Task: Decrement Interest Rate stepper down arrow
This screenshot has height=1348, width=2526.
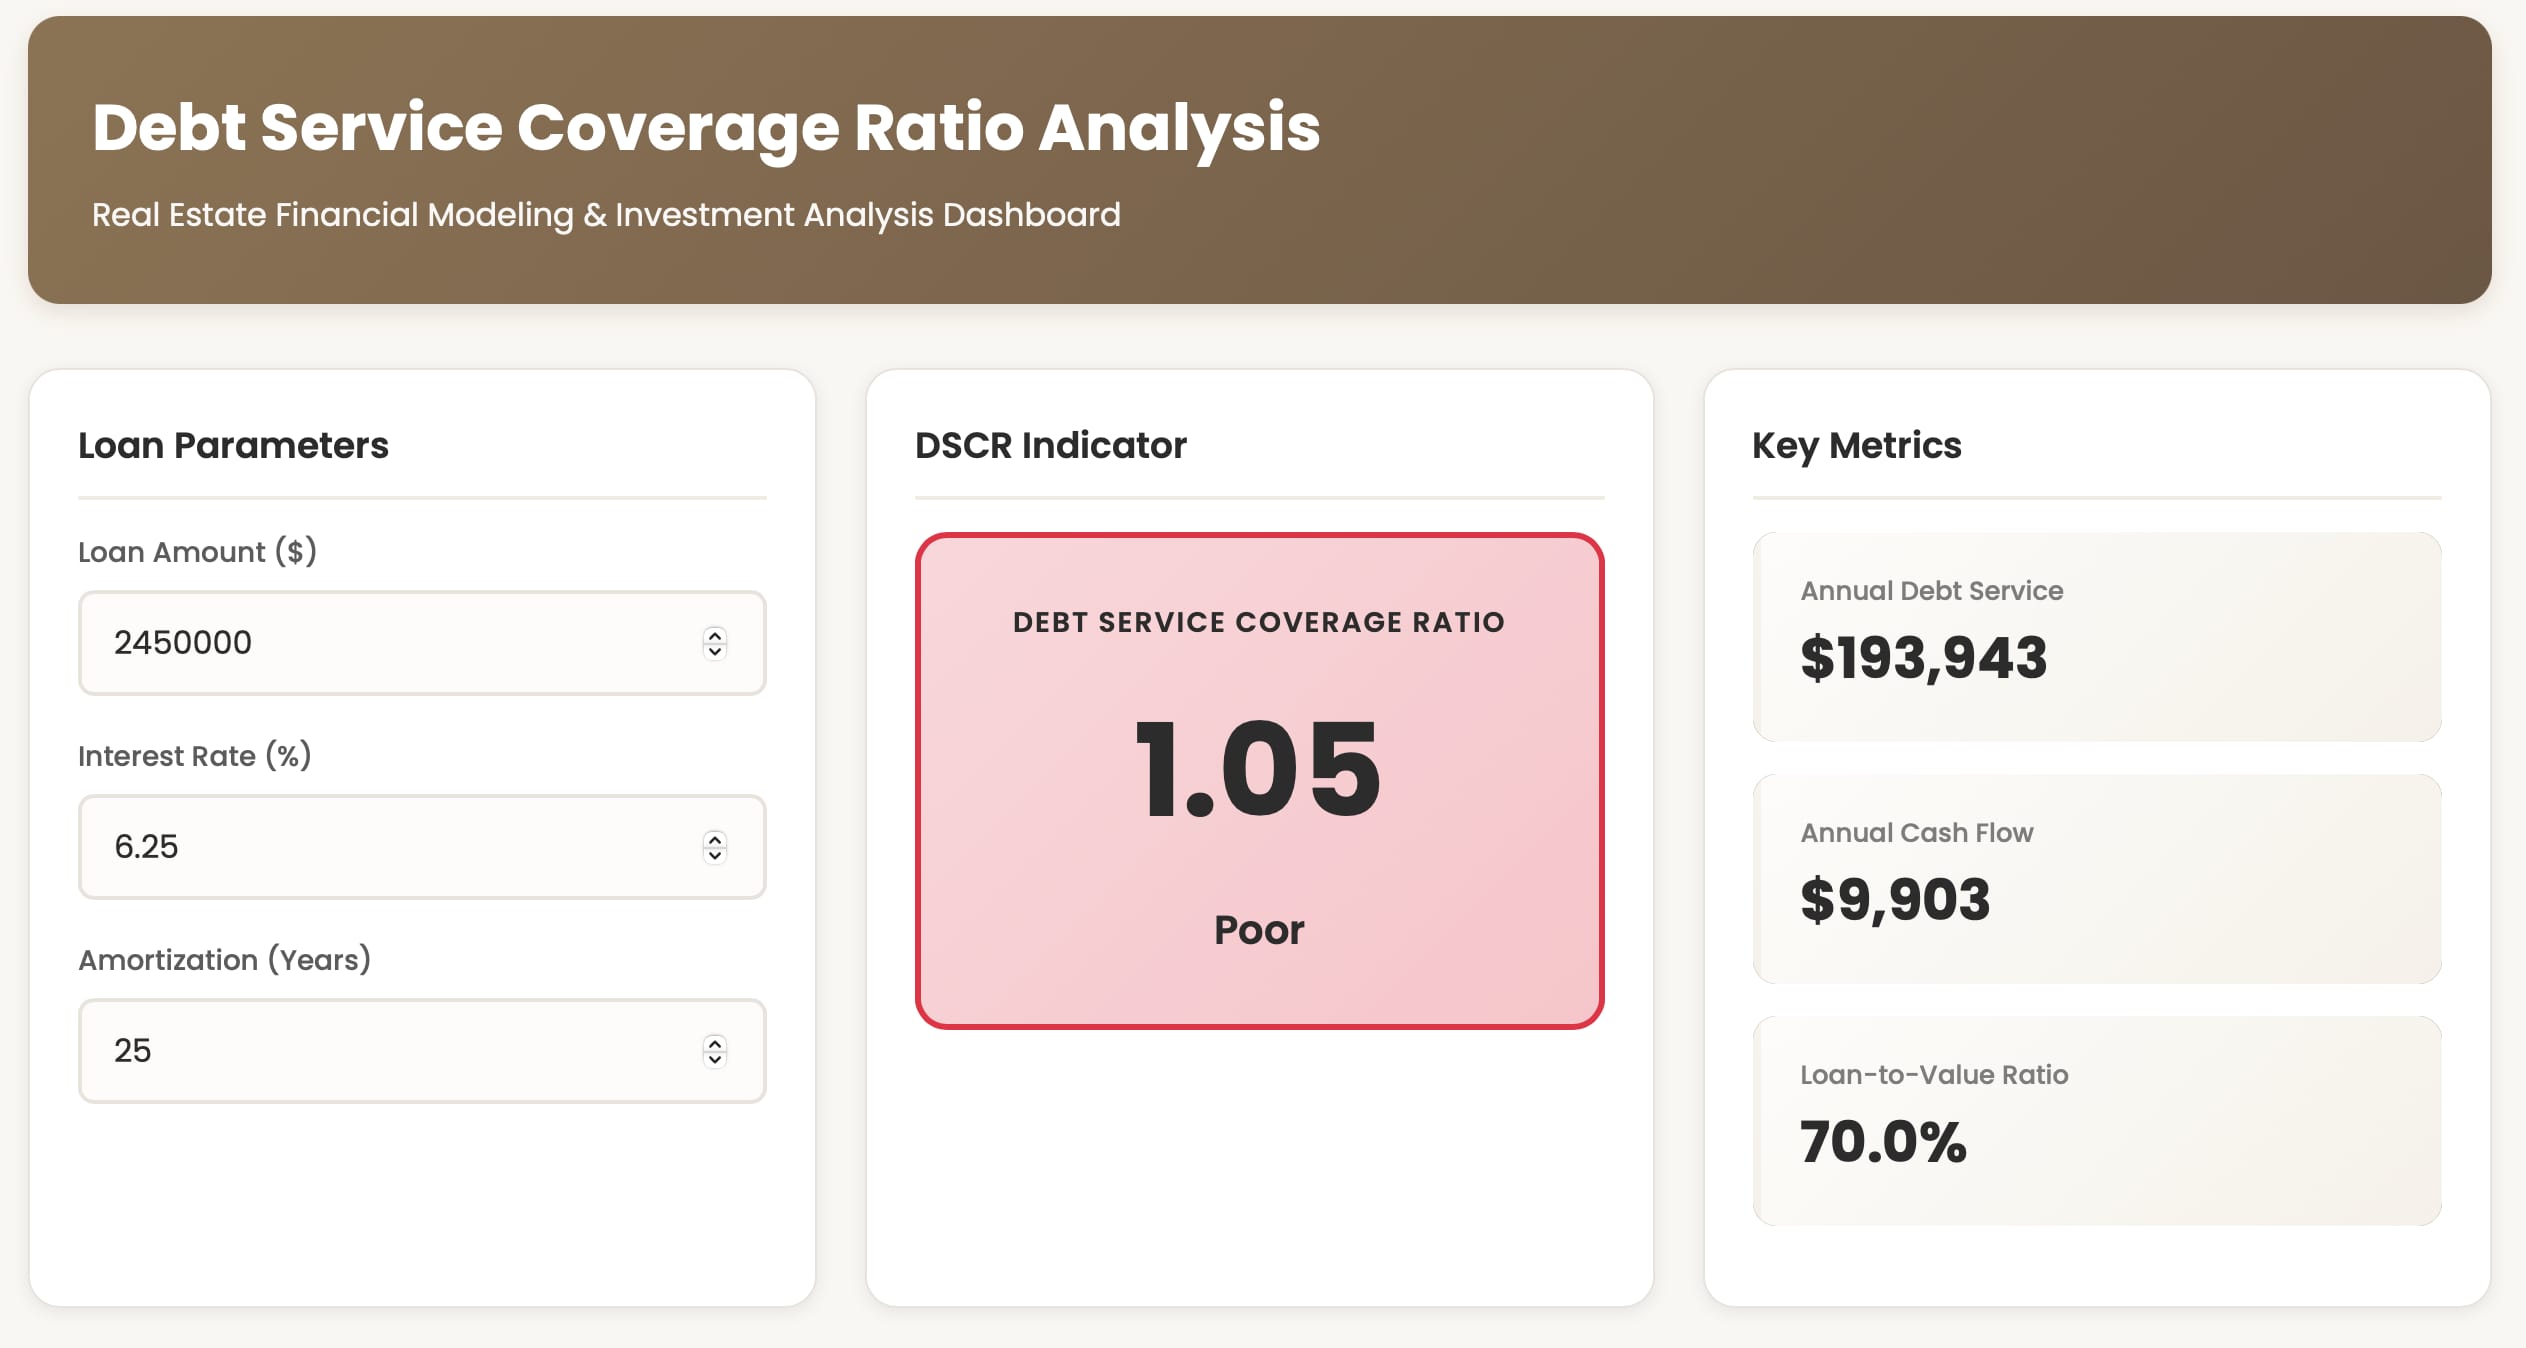Action: (x=714, y=856)
